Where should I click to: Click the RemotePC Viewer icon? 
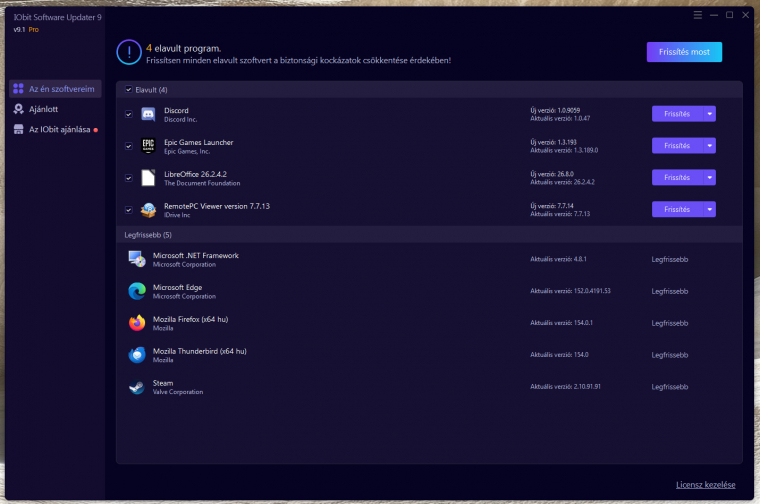point(148,210)
